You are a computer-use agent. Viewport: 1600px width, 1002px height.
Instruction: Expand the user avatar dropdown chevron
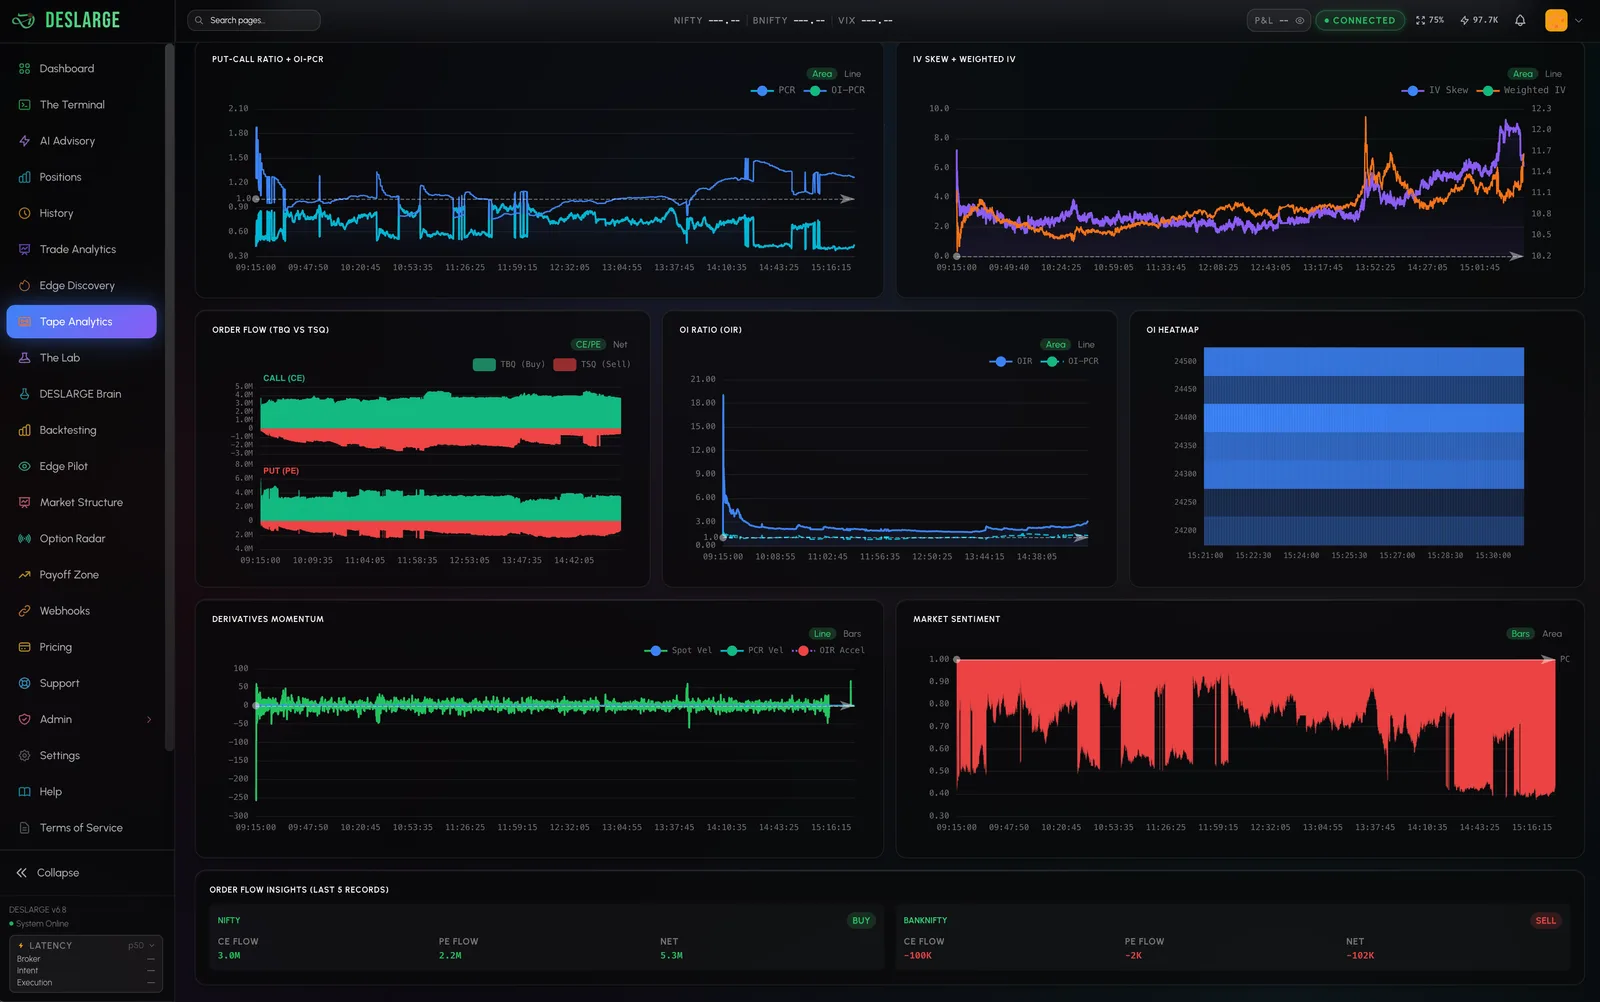(x=1579, y=20)
